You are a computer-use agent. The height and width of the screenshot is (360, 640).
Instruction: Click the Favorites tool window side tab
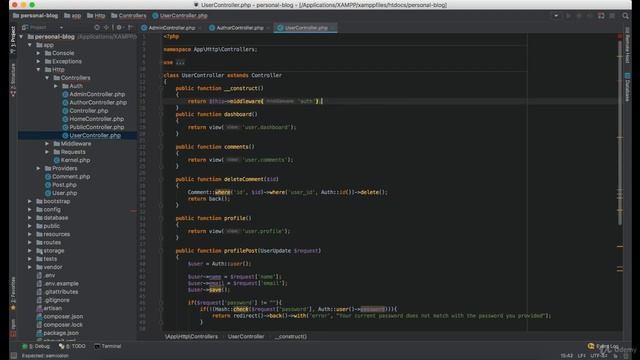[13, 294]
